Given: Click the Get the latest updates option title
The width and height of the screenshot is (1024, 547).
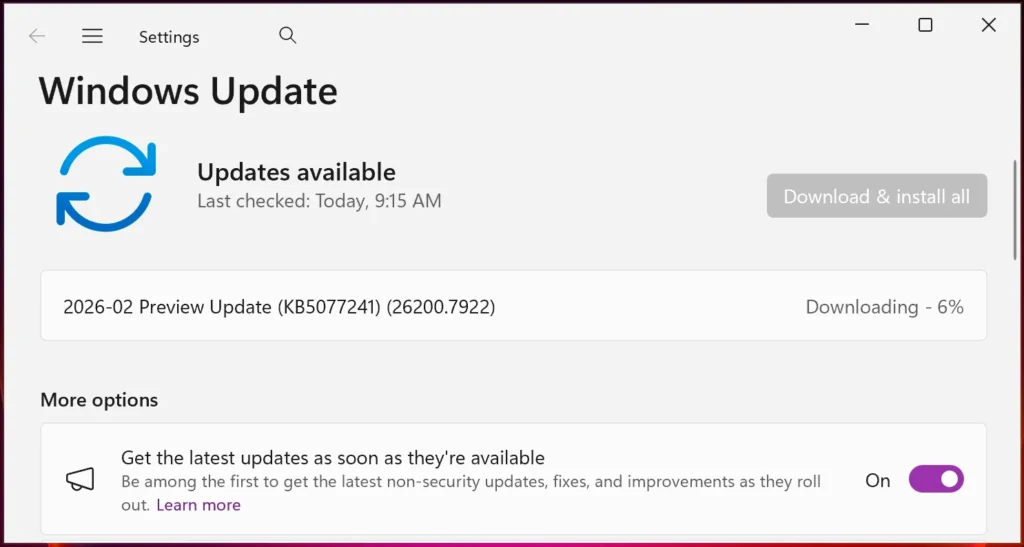Looking at the screenshot, I should 333,458.
